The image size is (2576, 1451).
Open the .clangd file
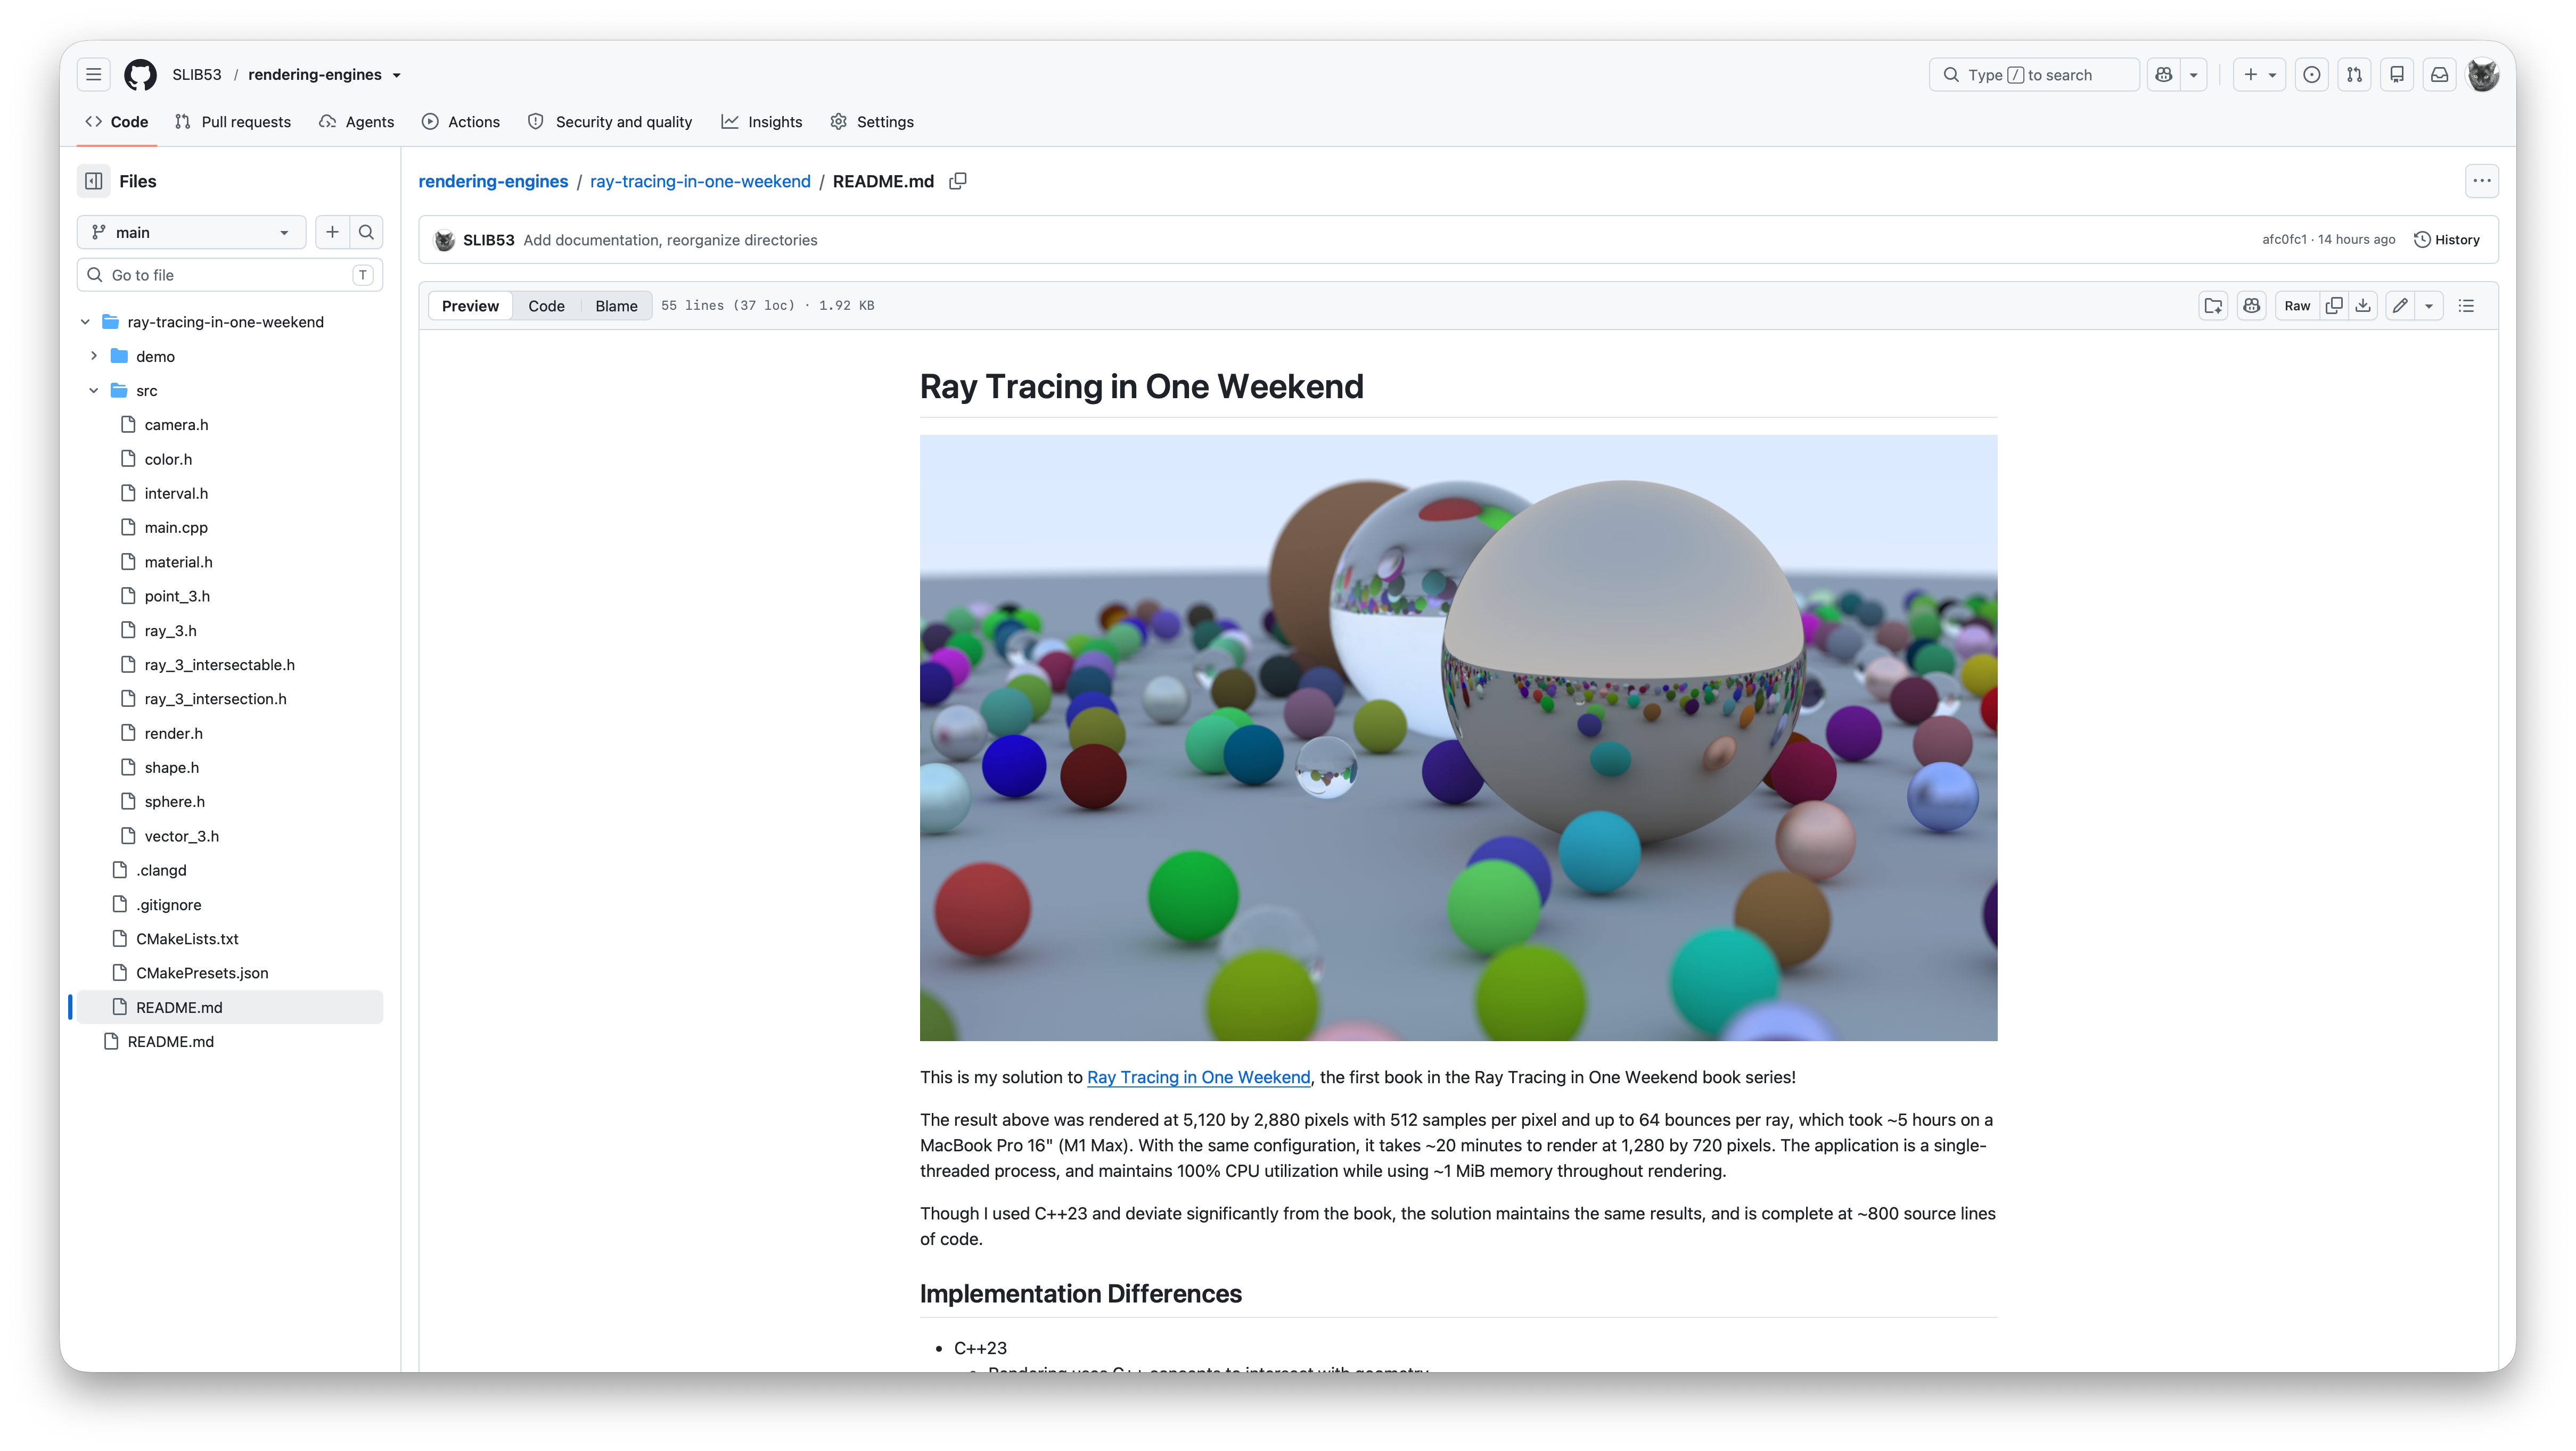[161, 870]
